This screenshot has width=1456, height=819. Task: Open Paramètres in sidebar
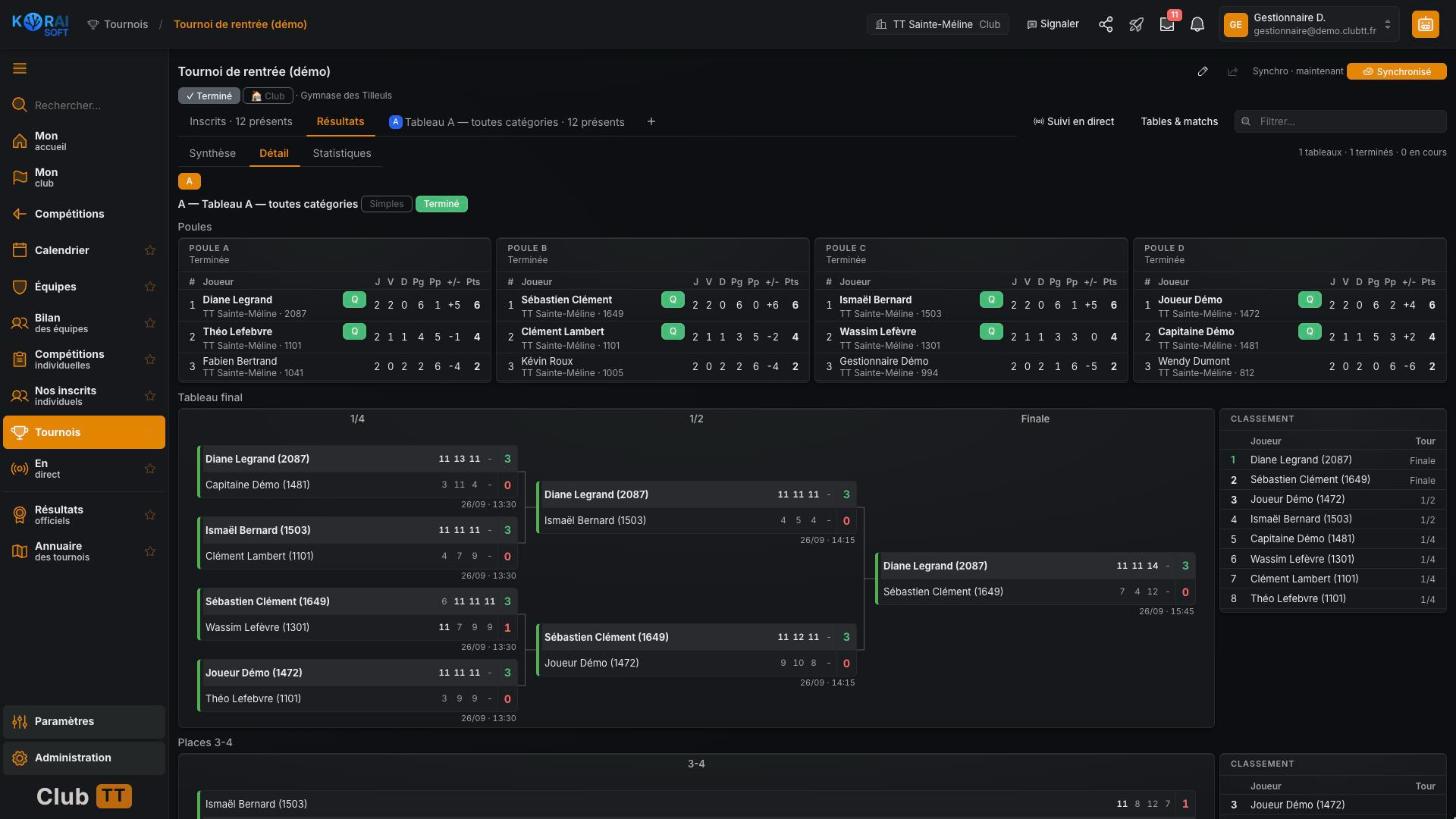click(84, 721)
